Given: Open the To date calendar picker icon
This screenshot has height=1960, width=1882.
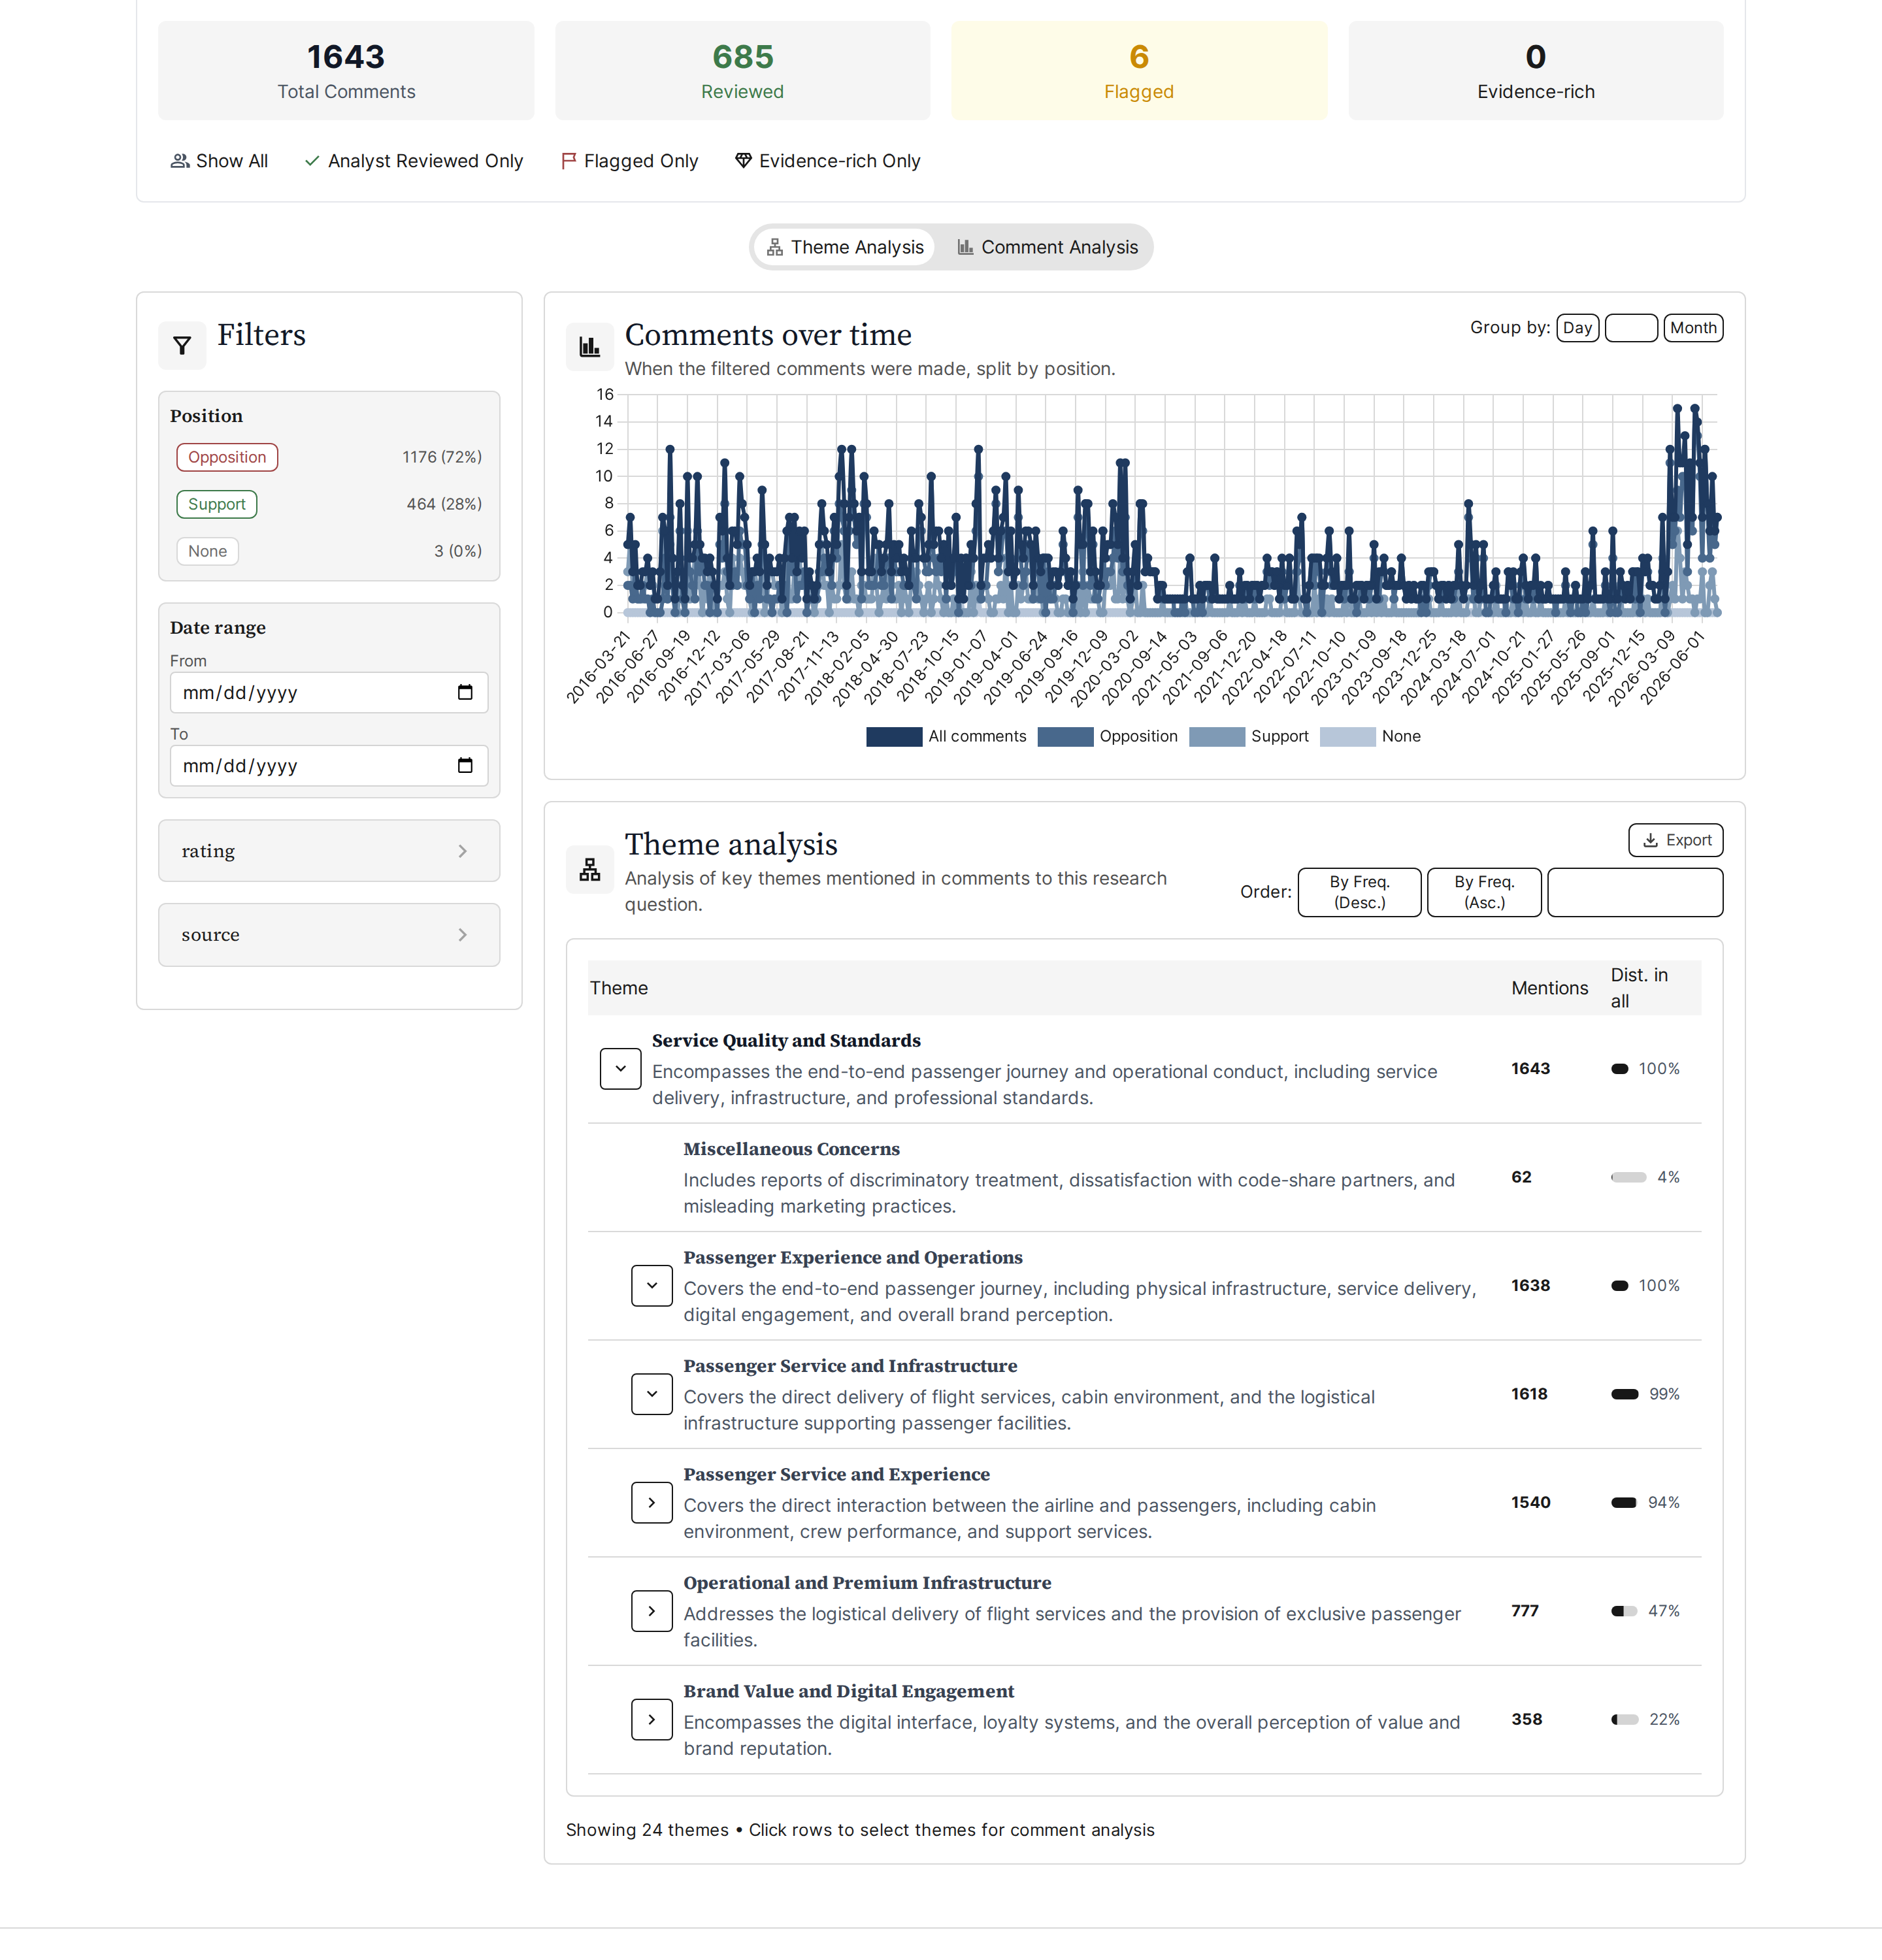Looking at the screenshot, I should [465, 765].
